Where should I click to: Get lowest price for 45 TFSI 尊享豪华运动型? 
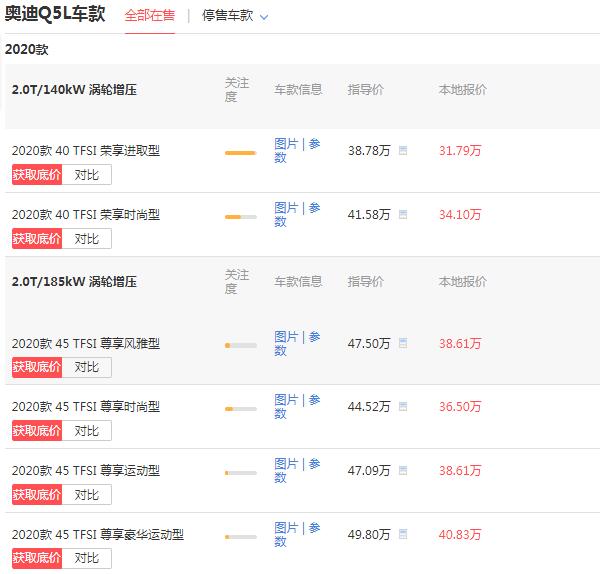pos(37,558)
